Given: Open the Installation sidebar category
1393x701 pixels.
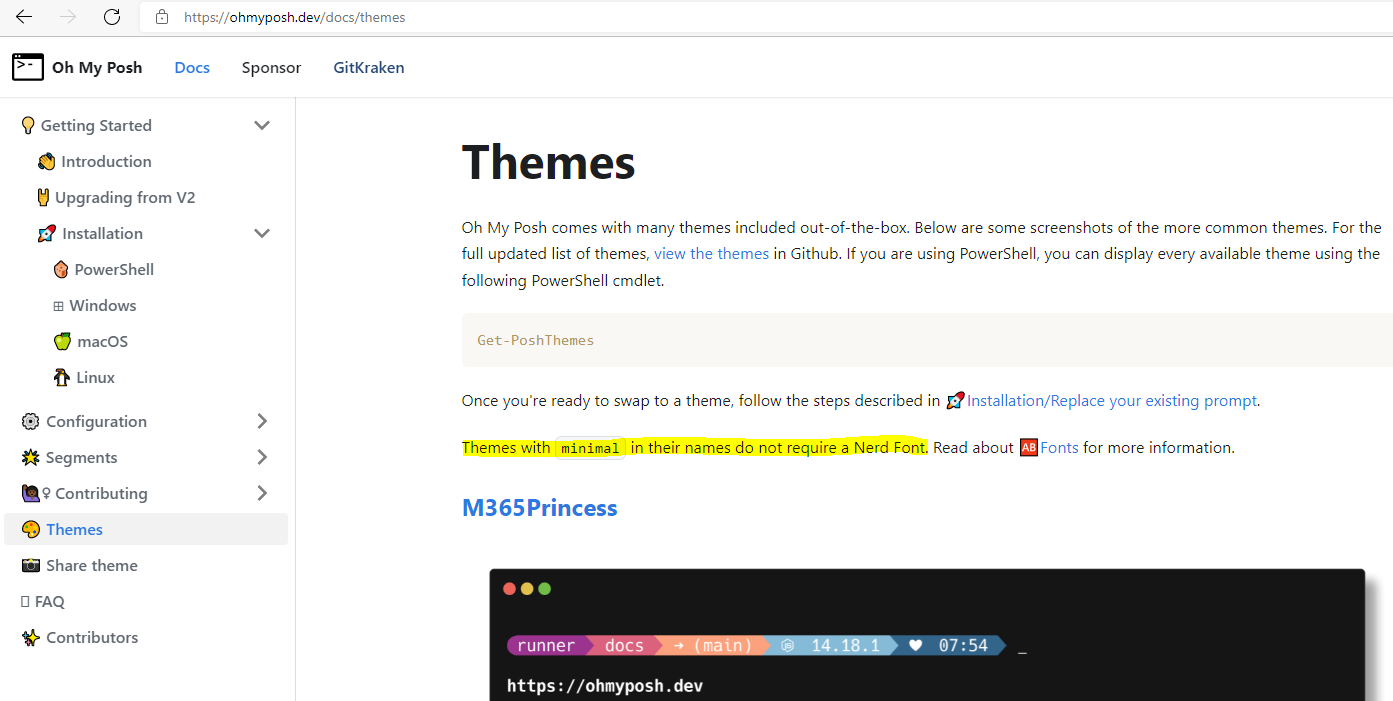Looking at the screenshot, I should 102,233.
